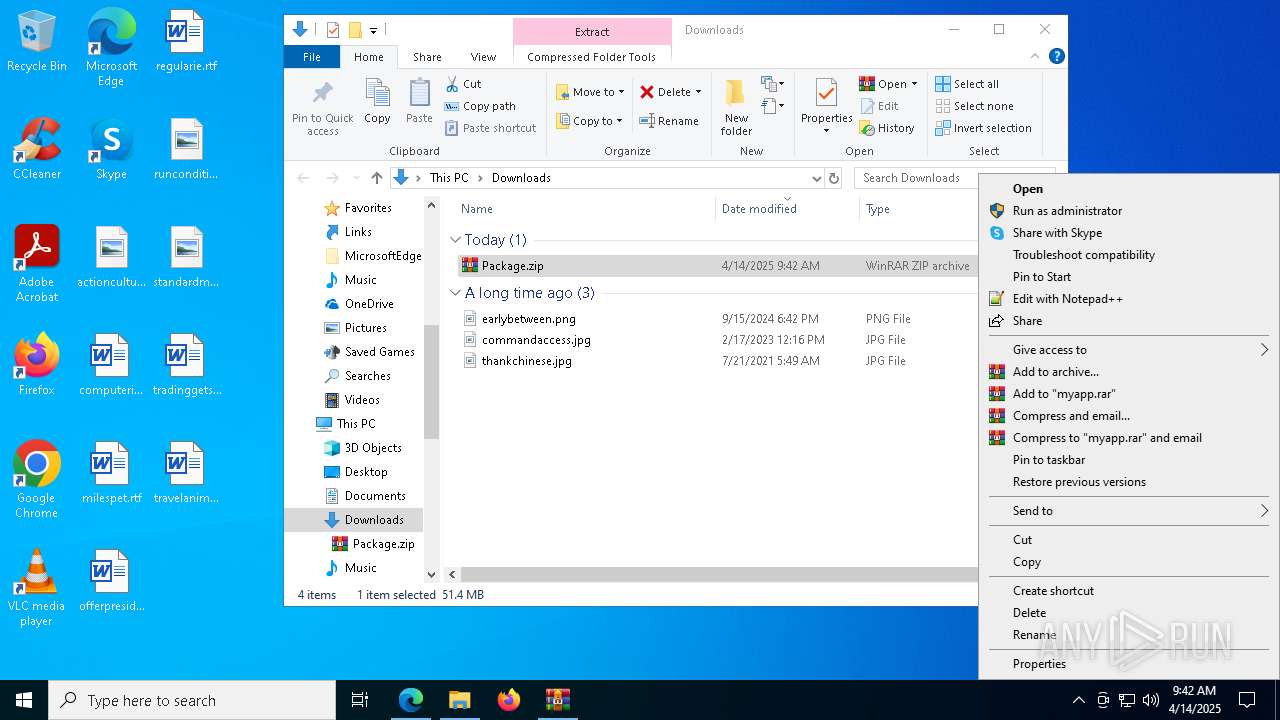Open Task View on taskbar
Viewport: 1280px width, 720px height.
tap(360, 700)
